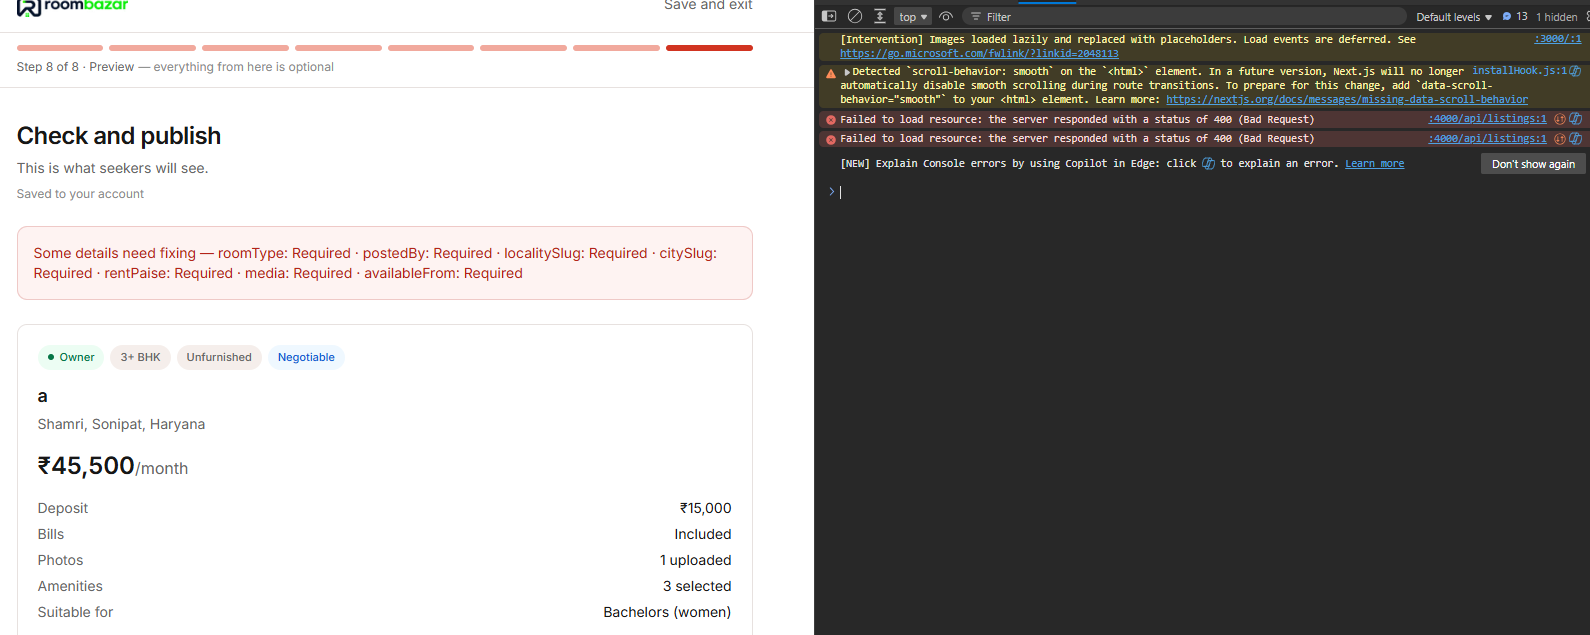The width and height of the screenshot is (1590, 635).
Task: Click the console prompt input line
Action: [x=1210, y=192]
